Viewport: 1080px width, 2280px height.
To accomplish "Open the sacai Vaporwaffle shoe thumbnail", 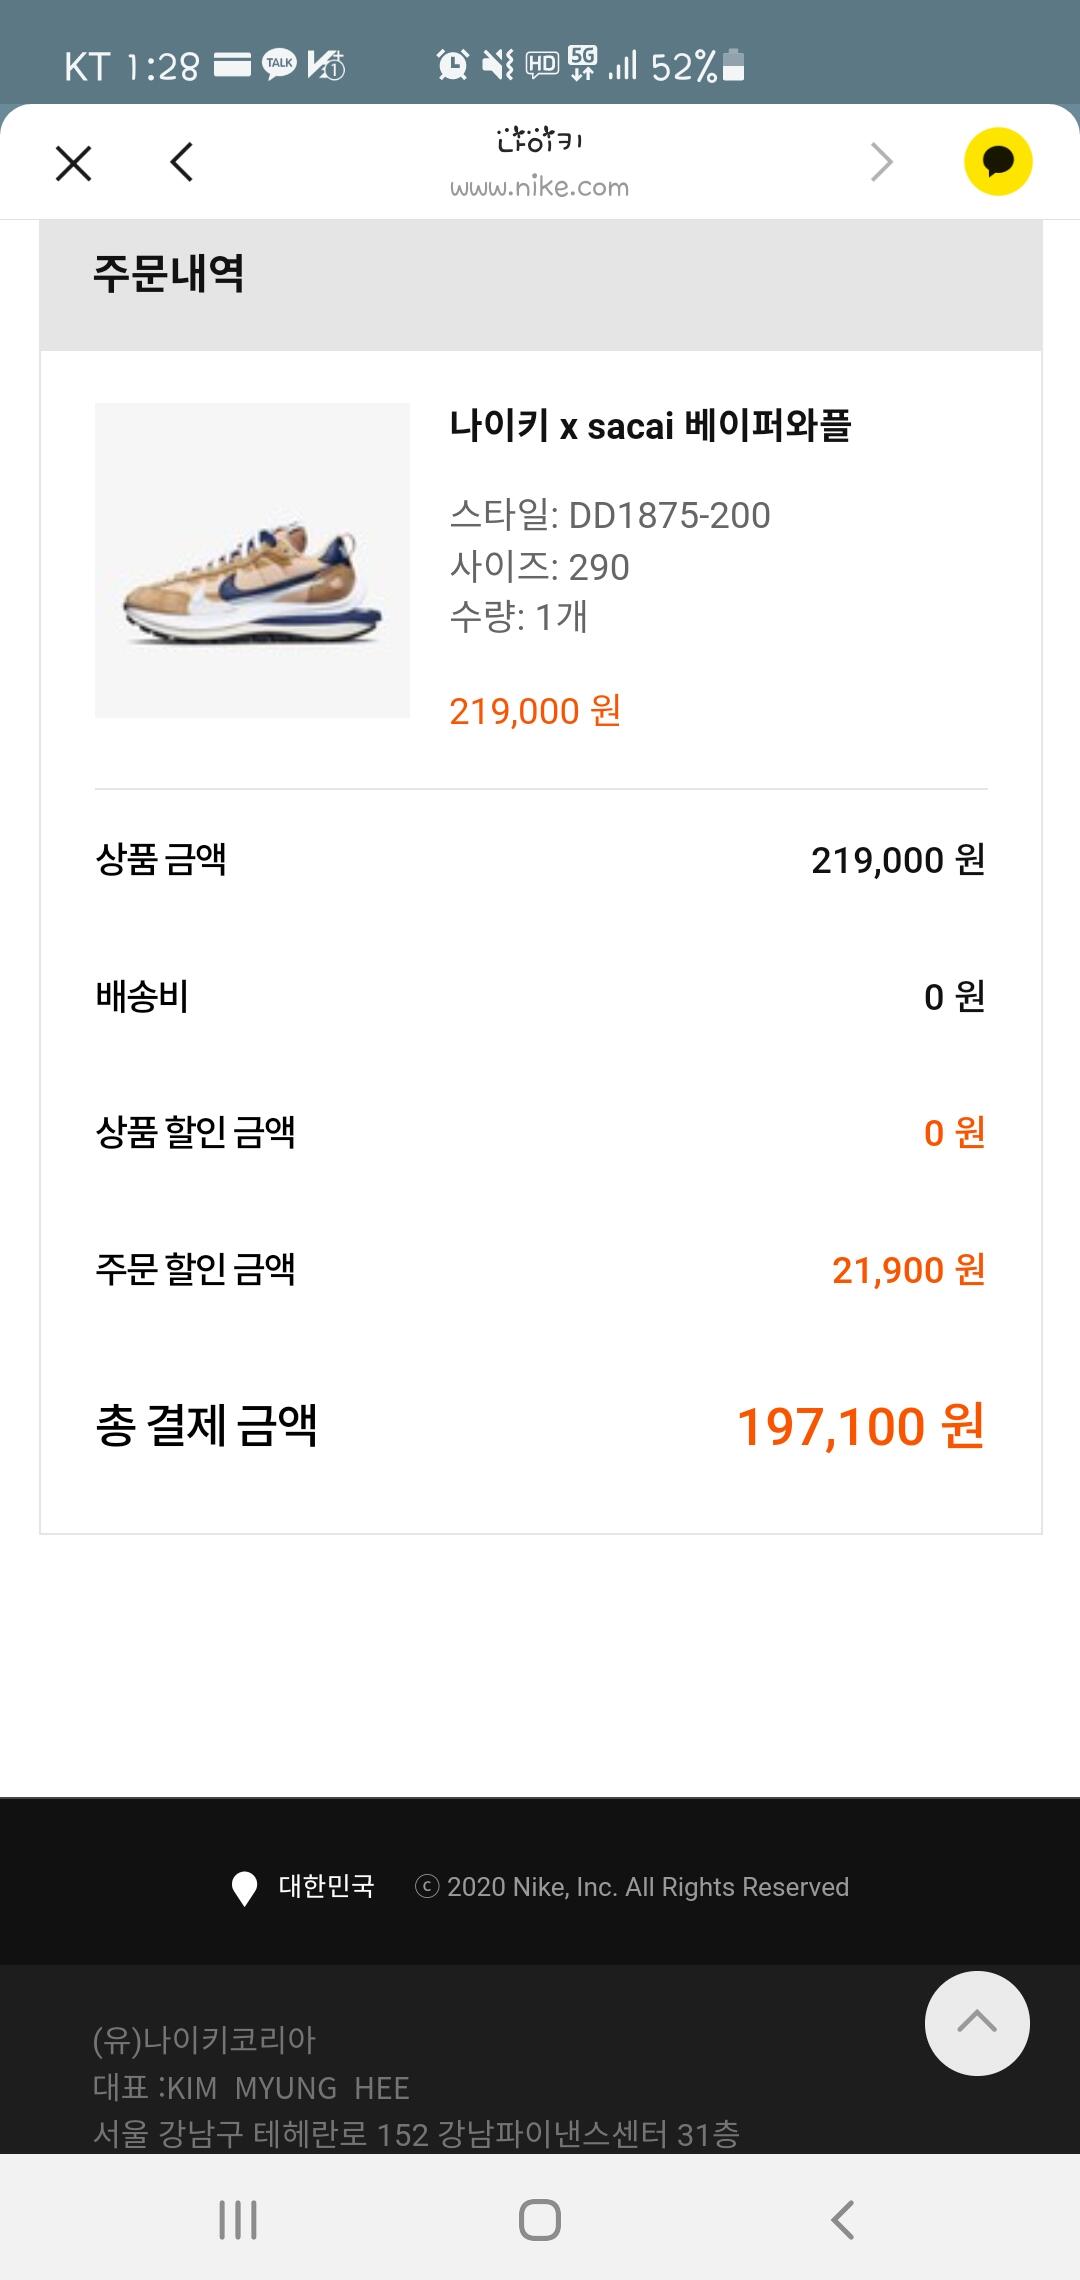I will (252, 560).
